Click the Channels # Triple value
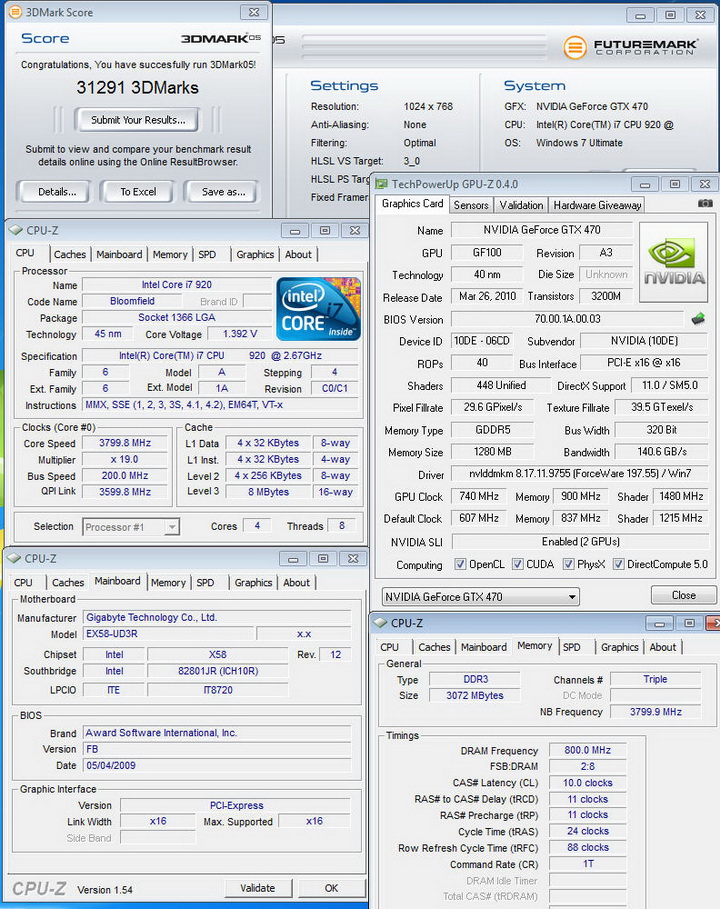Viewport: 720px width, 909px height. 656,679
